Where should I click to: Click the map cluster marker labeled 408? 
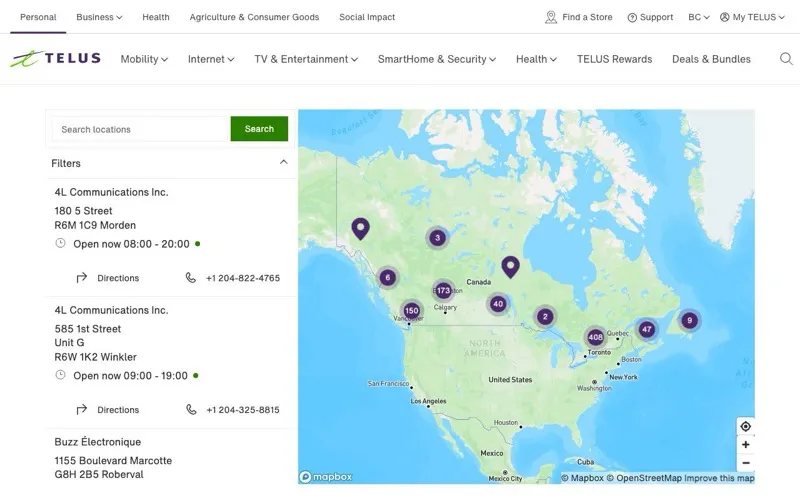coord(595,337)
